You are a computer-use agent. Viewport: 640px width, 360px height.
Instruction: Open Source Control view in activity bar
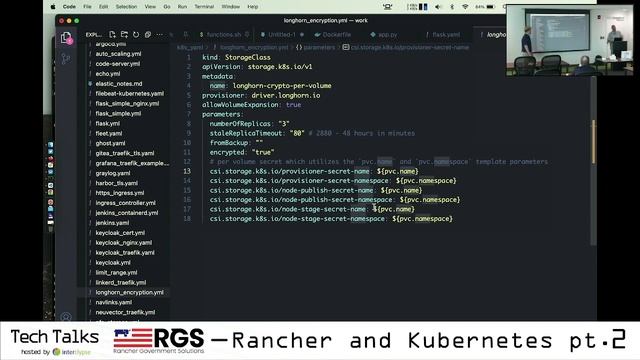tap(66, 59)
